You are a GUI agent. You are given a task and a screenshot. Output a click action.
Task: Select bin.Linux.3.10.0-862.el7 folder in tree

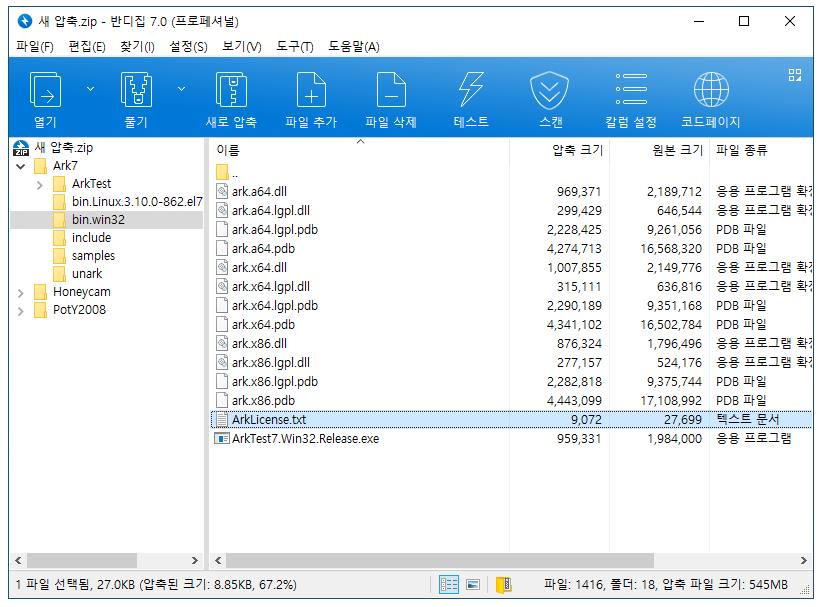pos(128,202)
